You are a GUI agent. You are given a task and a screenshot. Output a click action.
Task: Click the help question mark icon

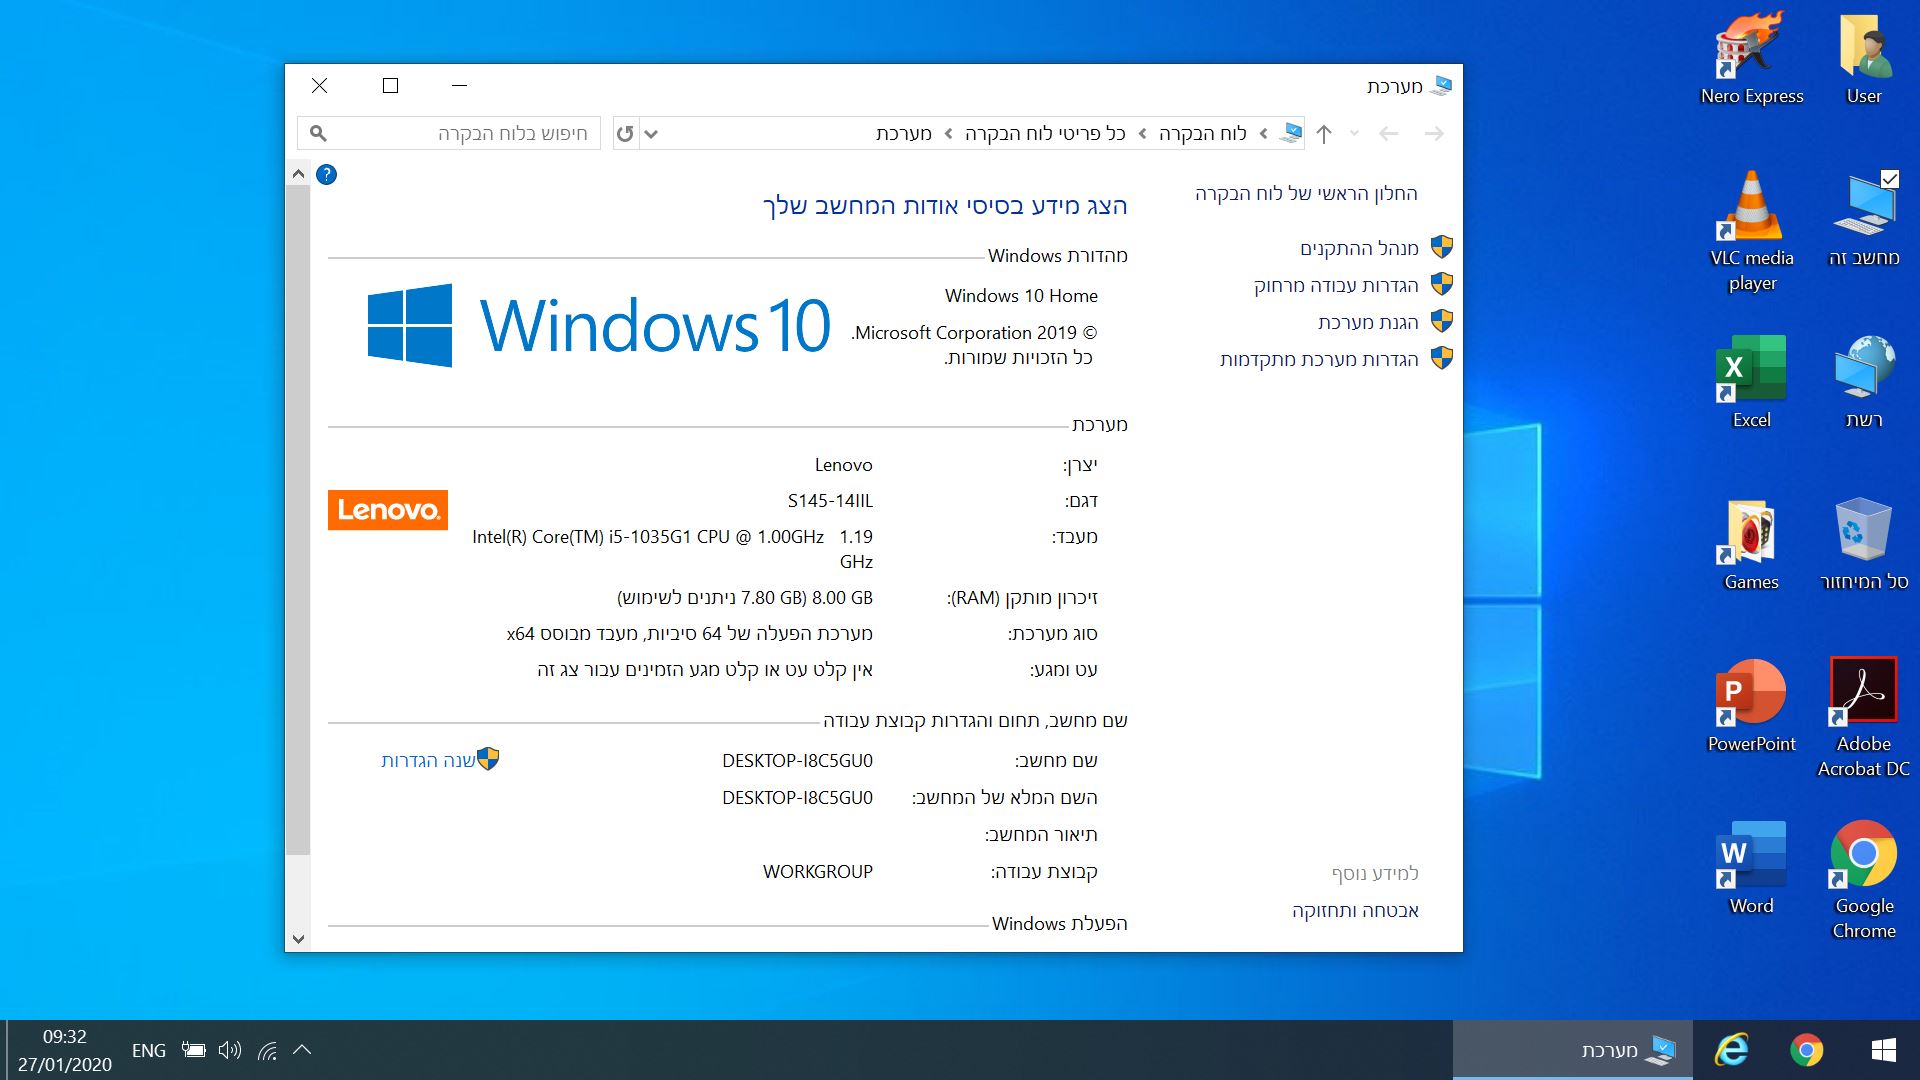(326, 175)
